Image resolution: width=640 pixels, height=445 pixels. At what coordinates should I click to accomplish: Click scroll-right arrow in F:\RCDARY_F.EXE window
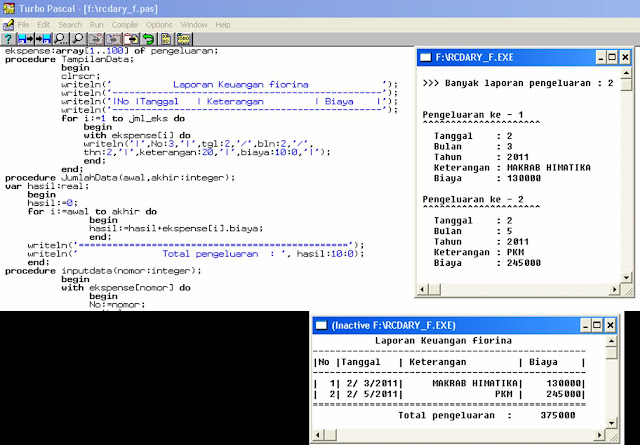point(615,289)
